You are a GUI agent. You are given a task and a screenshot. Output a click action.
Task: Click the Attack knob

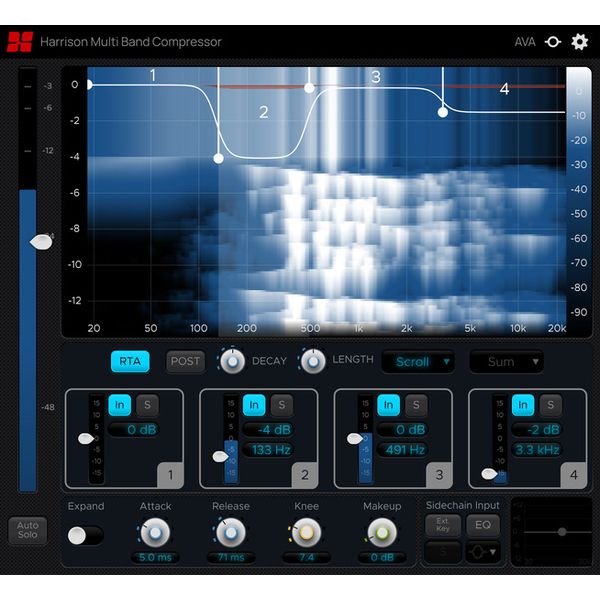(x=155, y=532)
